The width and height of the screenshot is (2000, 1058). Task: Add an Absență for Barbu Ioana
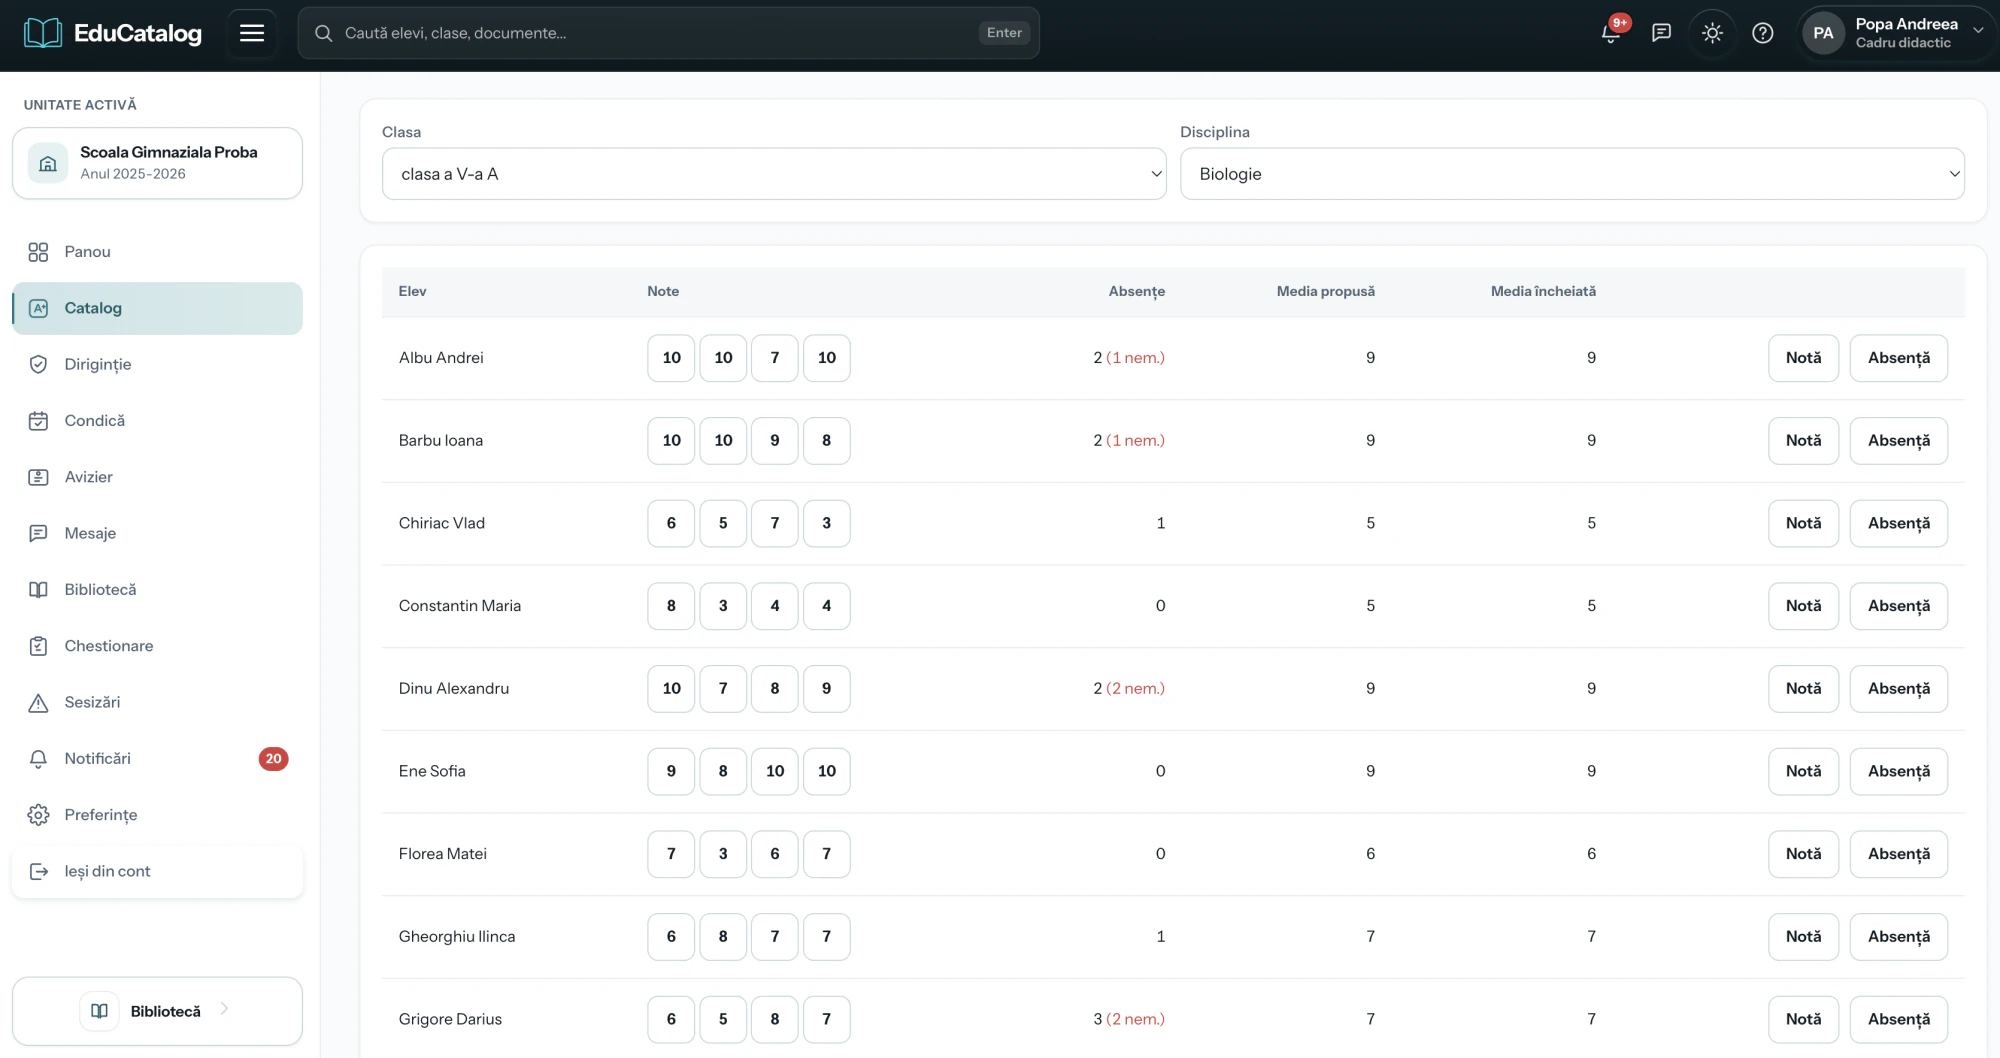(x=1898, y=441)
